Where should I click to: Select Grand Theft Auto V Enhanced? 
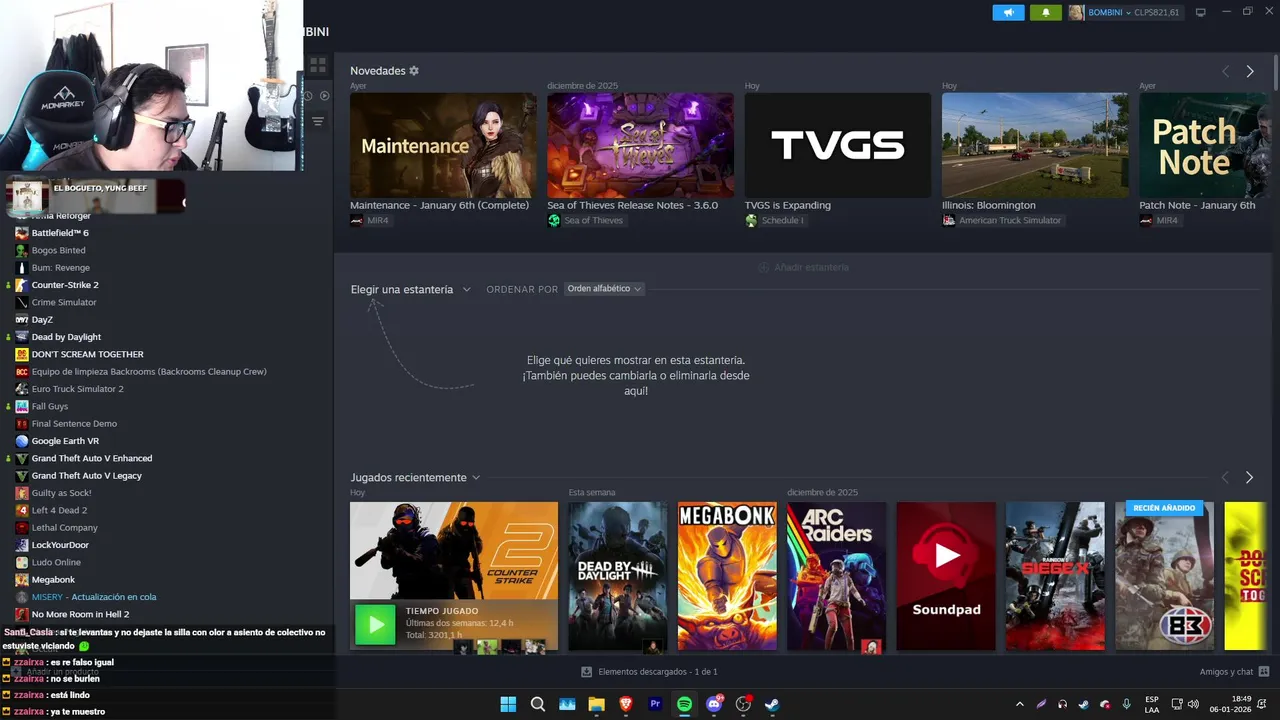[92, 458]
